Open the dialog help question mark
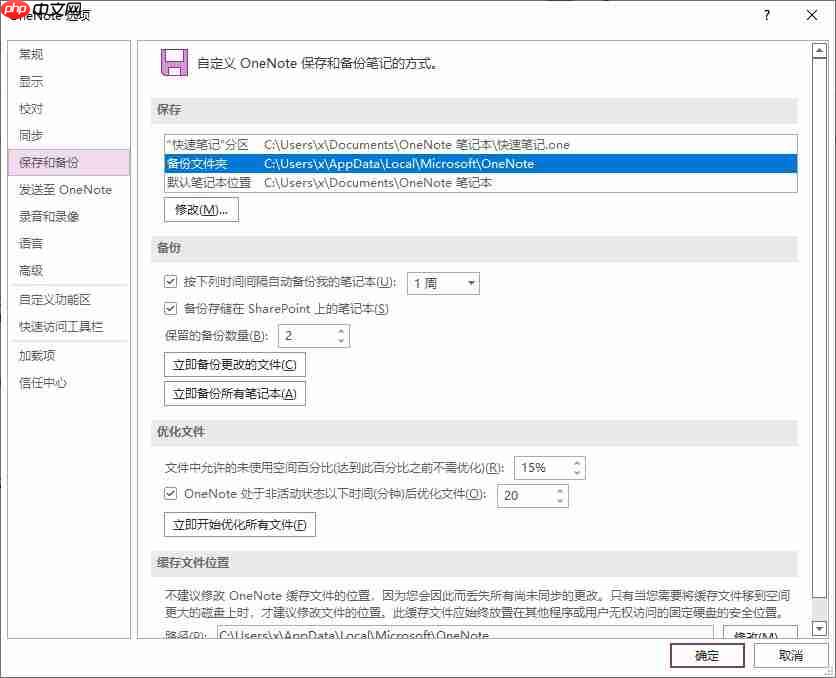The height and width of the screenshot is (678, 836). [767, 15]
